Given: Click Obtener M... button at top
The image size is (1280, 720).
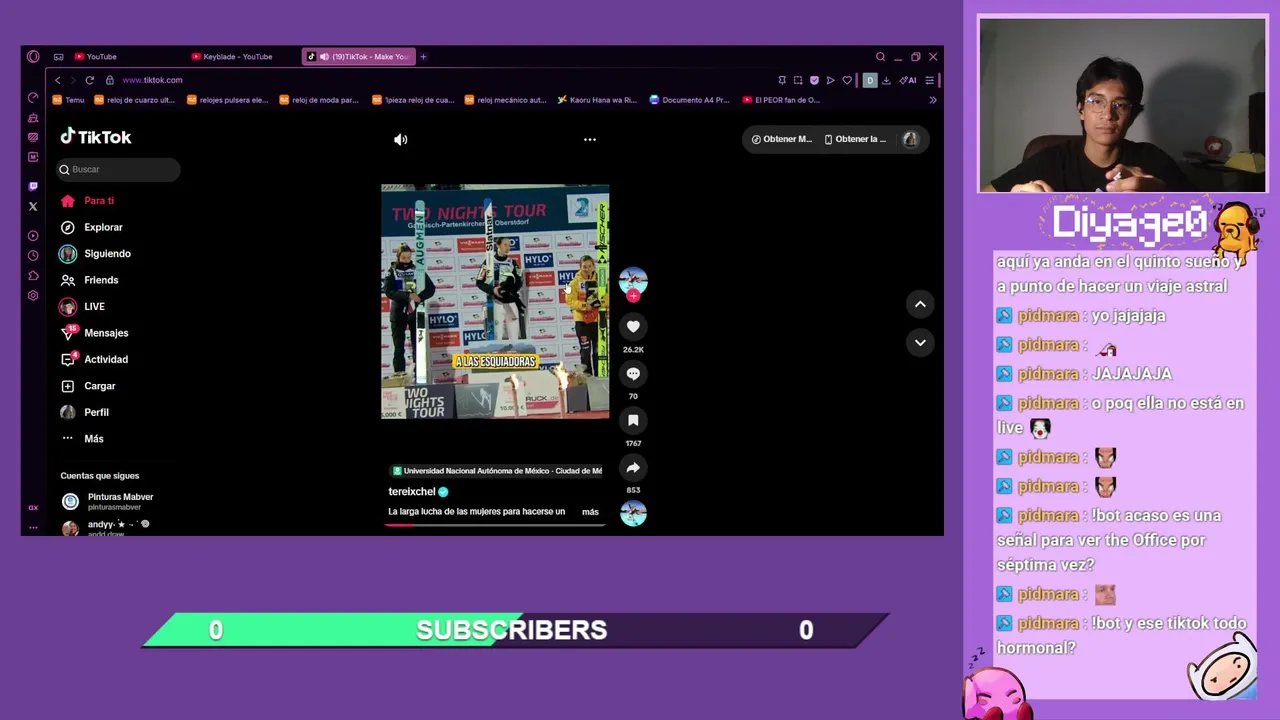Looking at the screenshot, I should (x=781, y=139).
